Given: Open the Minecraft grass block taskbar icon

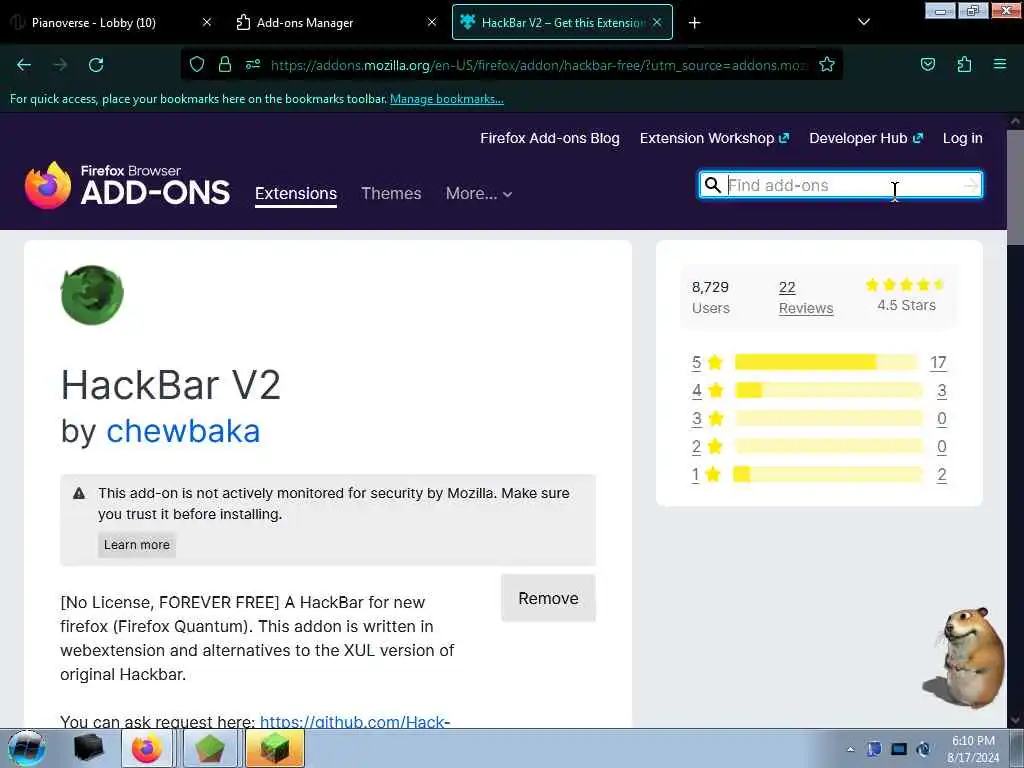Looking at the screenshot, I should click(274, 748).
